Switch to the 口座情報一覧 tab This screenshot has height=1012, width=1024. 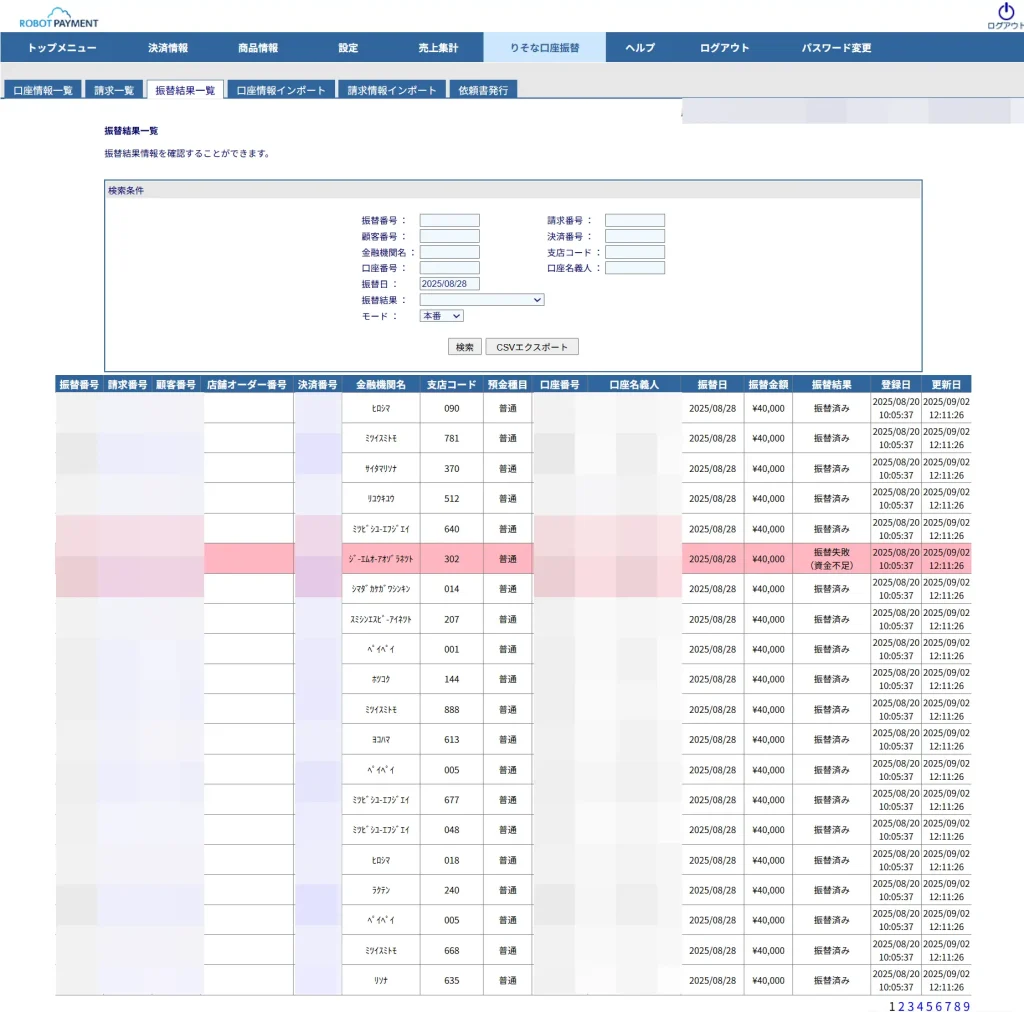coord(43,90)
